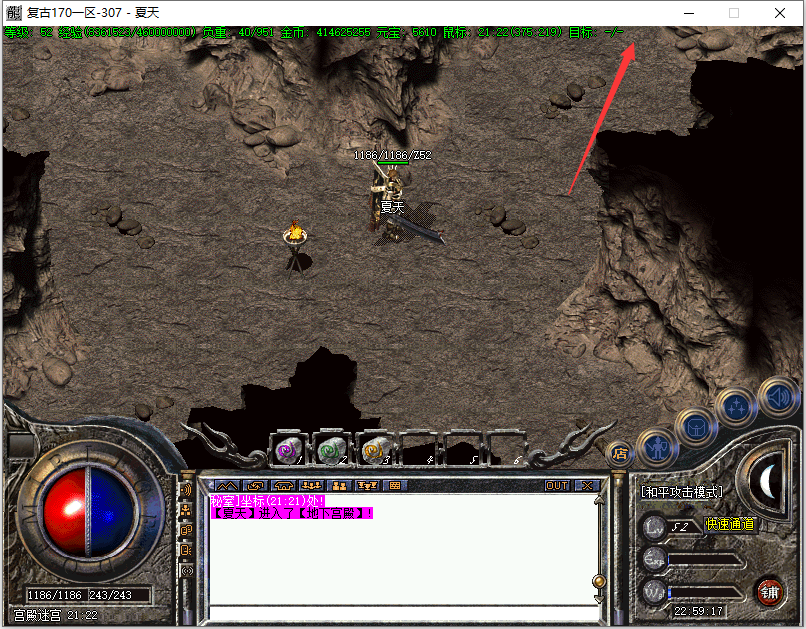Click the Lv level emblem
The width and height of the screenshot is (806, 629).
[x=655, y=527]
